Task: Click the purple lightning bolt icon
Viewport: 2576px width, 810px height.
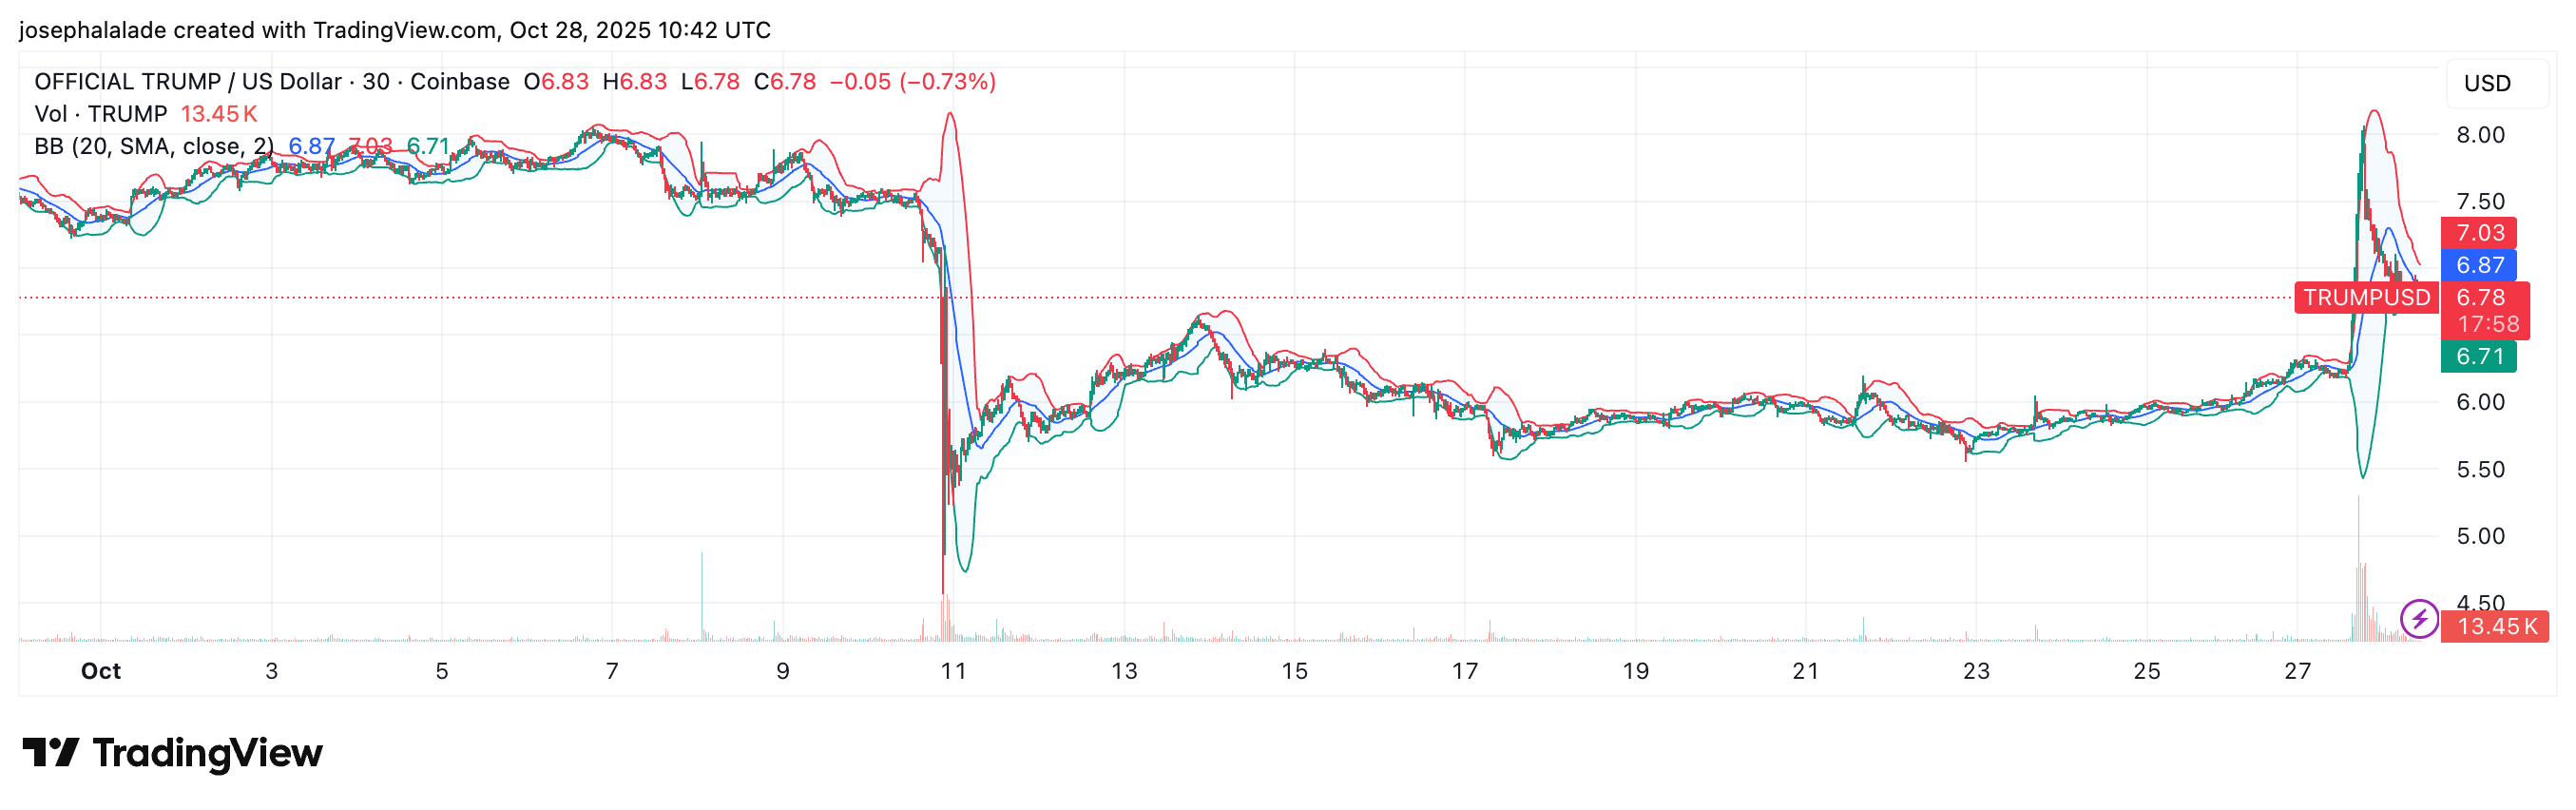Action: [x=2418, y=618]
